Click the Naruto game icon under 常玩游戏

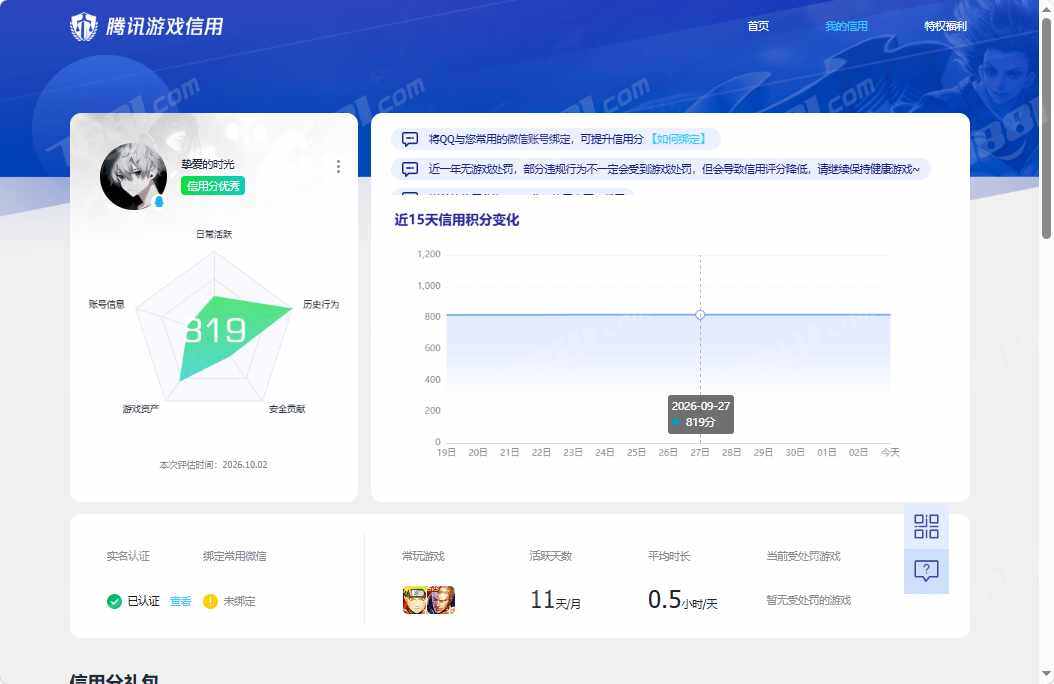(415, 600)
